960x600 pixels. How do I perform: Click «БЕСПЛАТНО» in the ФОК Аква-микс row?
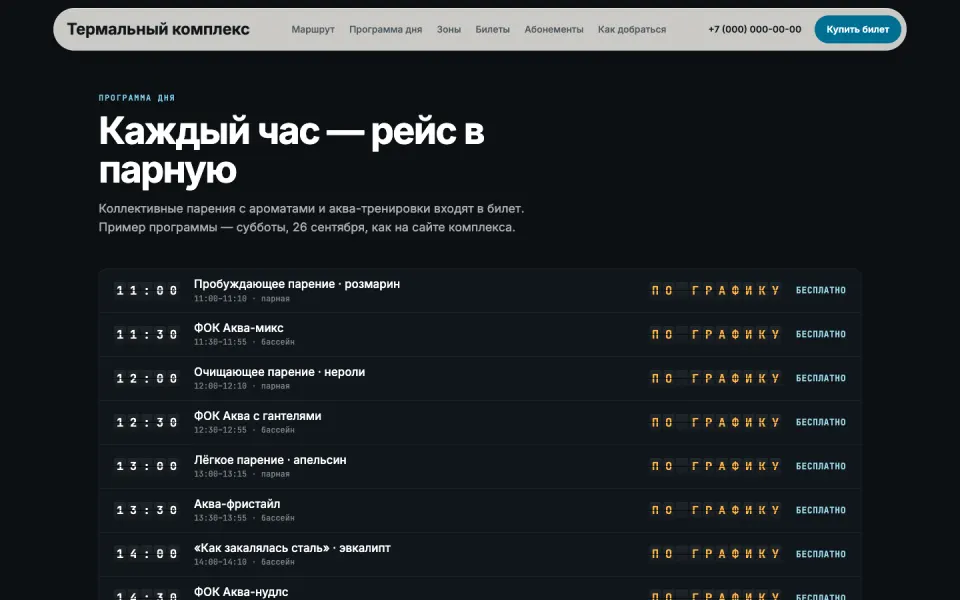pos(821,334)
